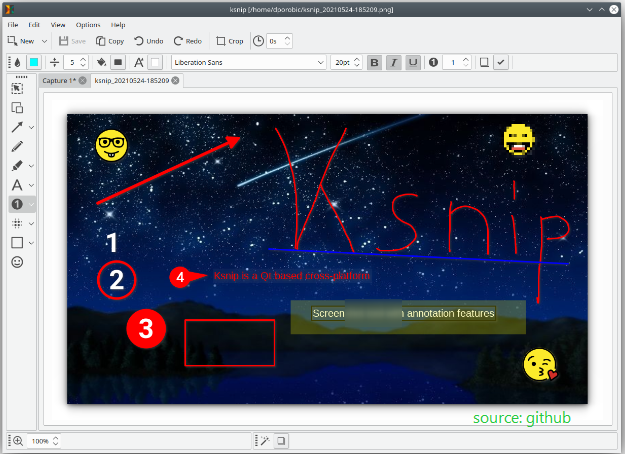Viewport: 625px width, 454px height.
Task: Click the 20pt font size spinbox
Action: (x=346, y=62)
